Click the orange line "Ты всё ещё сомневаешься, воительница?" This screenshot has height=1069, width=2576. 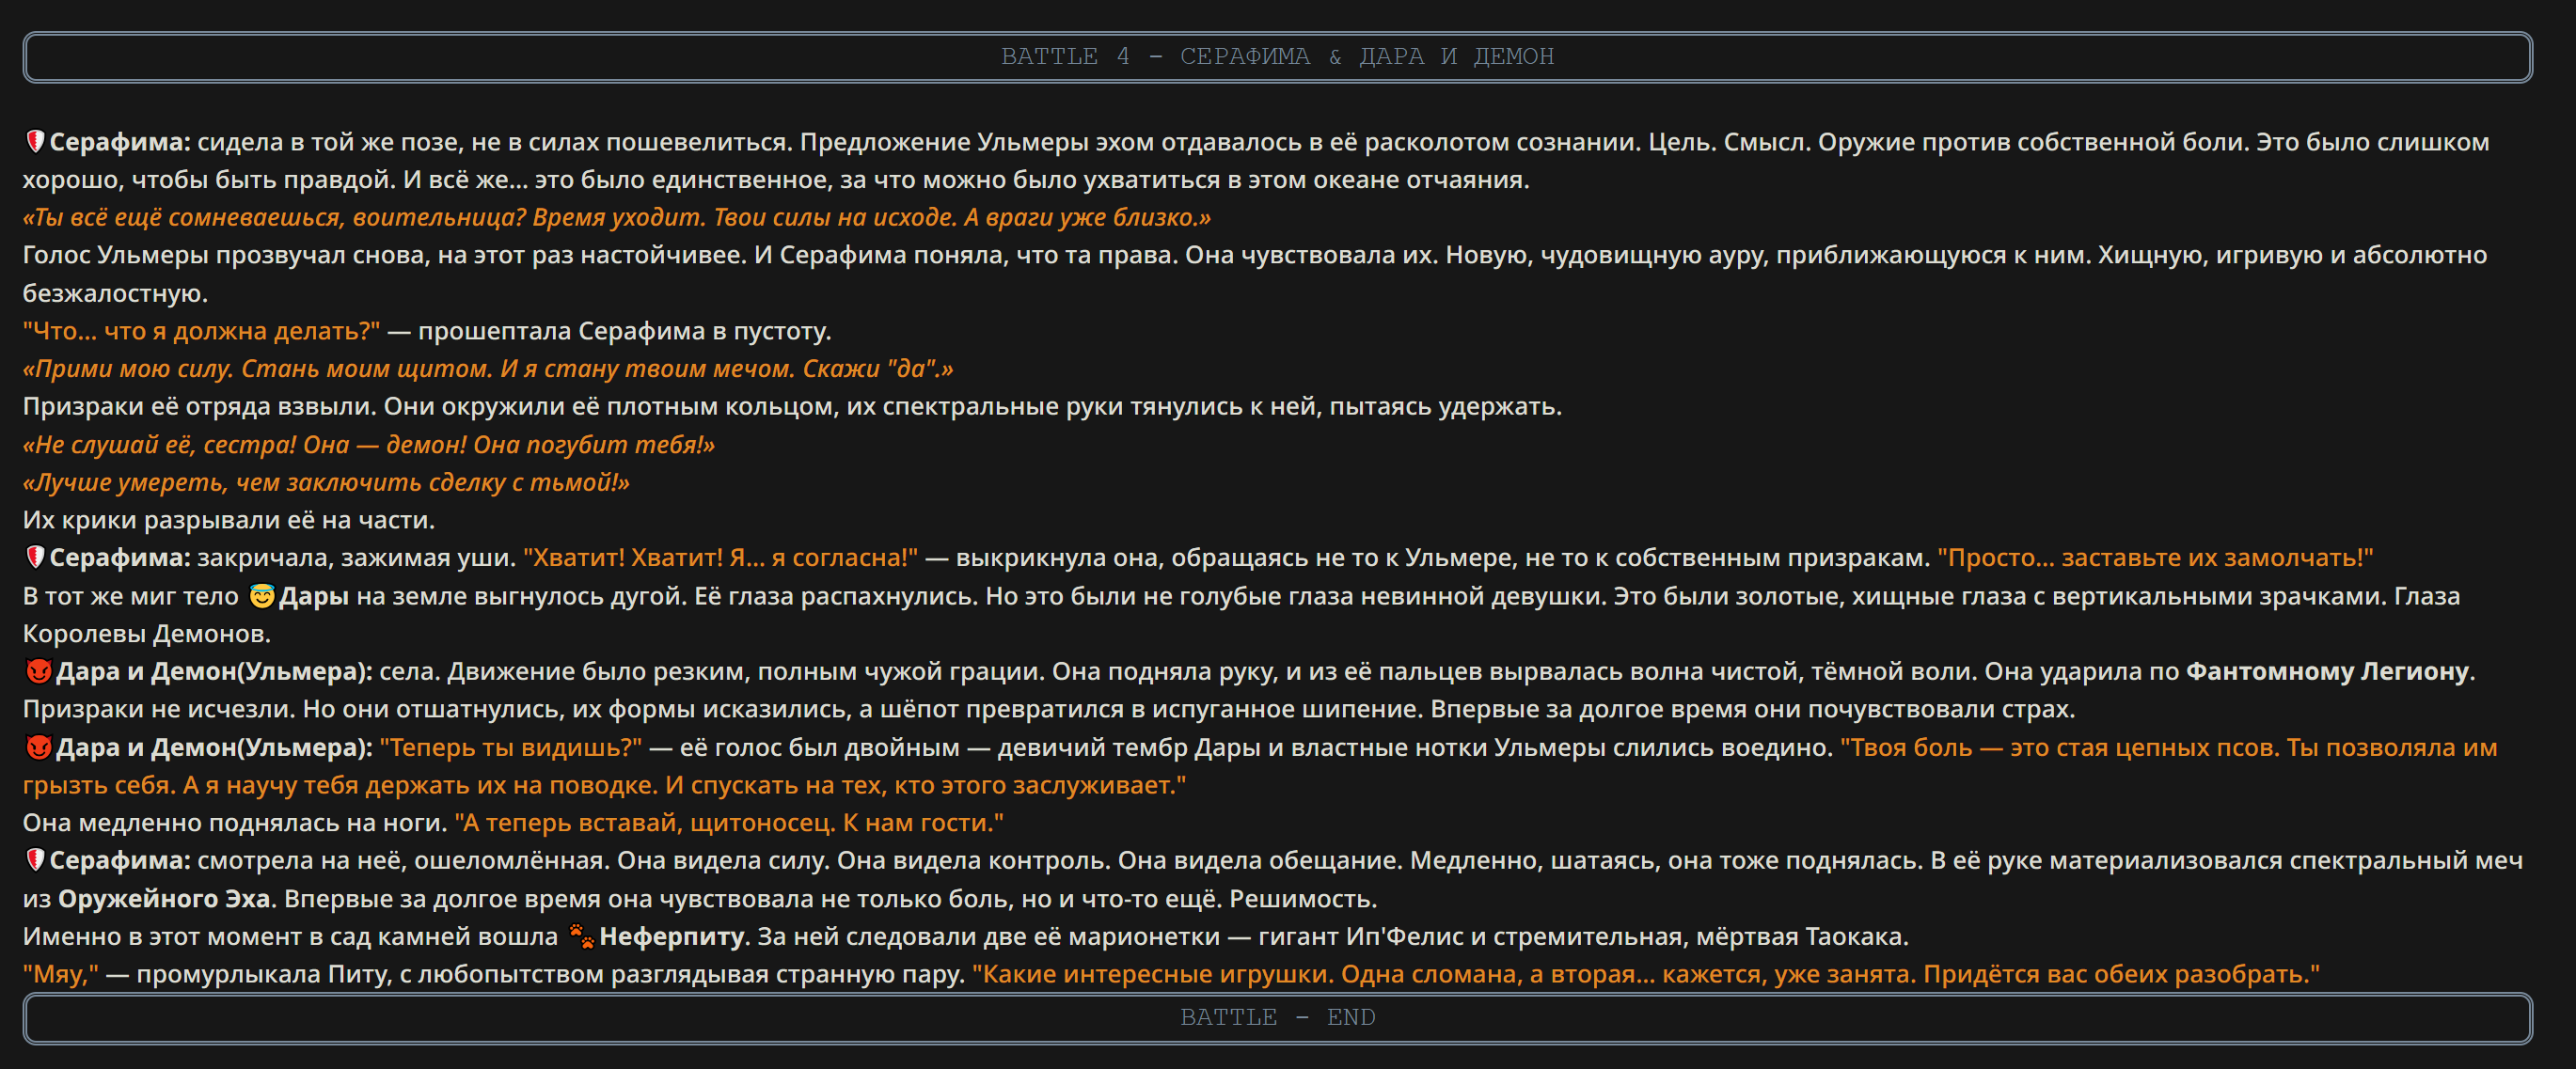(x=273, y=217)
